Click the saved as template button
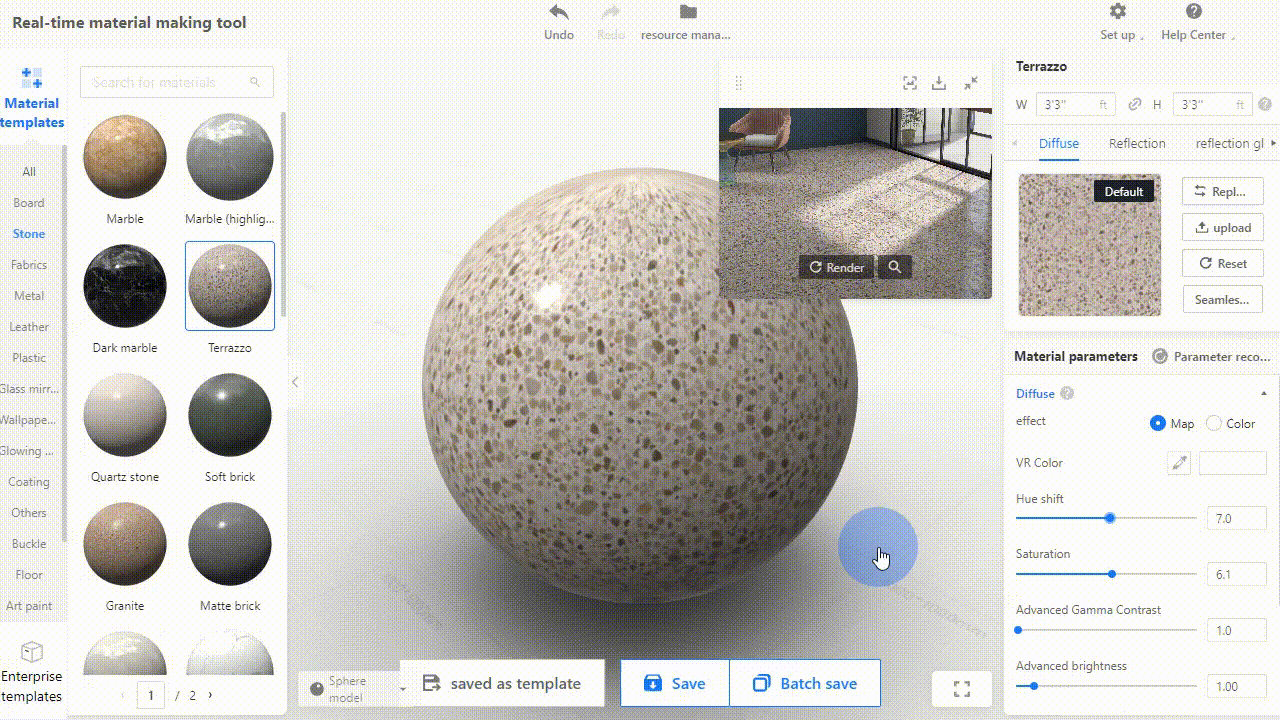The height and width of the screenshot is (720, 1280). [502, 683]
